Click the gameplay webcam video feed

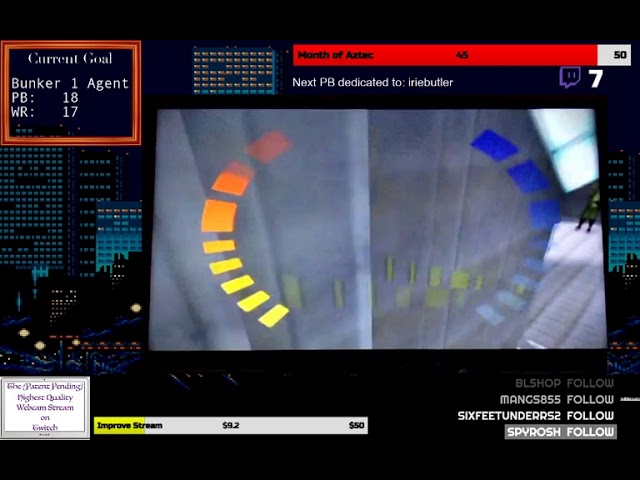click(378, 229)
